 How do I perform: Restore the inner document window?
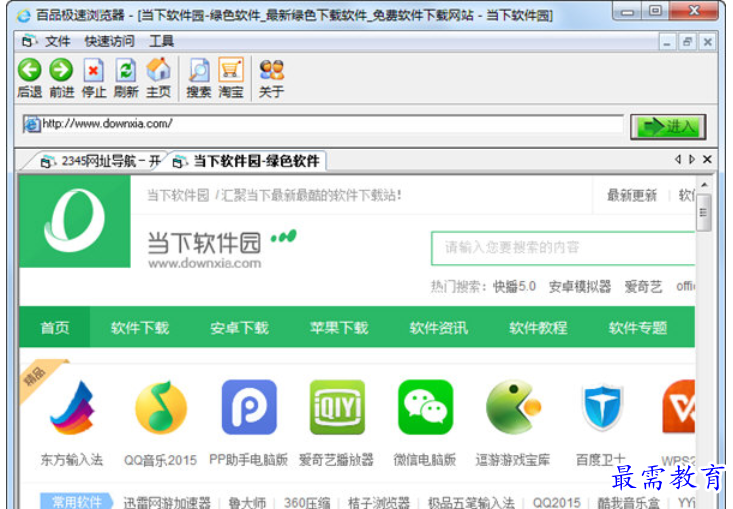click(687, 42)
